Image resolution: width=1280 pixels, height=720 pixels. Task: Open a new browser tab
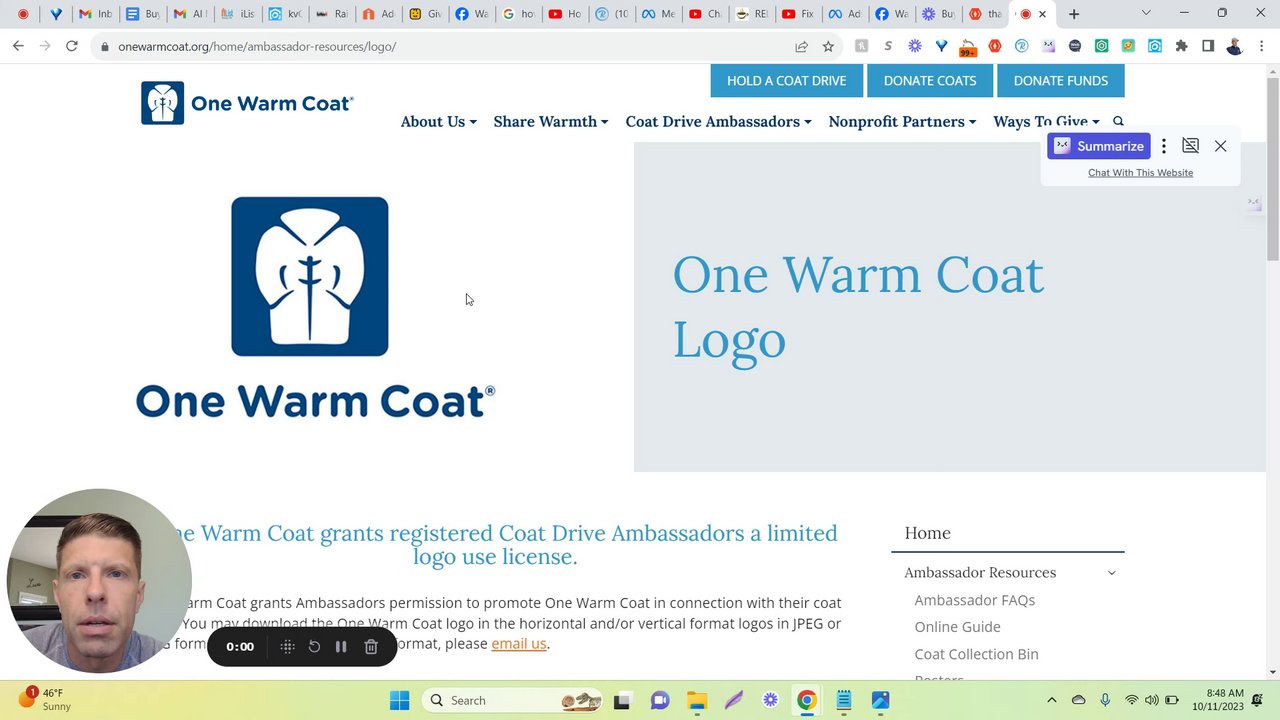1074,14
